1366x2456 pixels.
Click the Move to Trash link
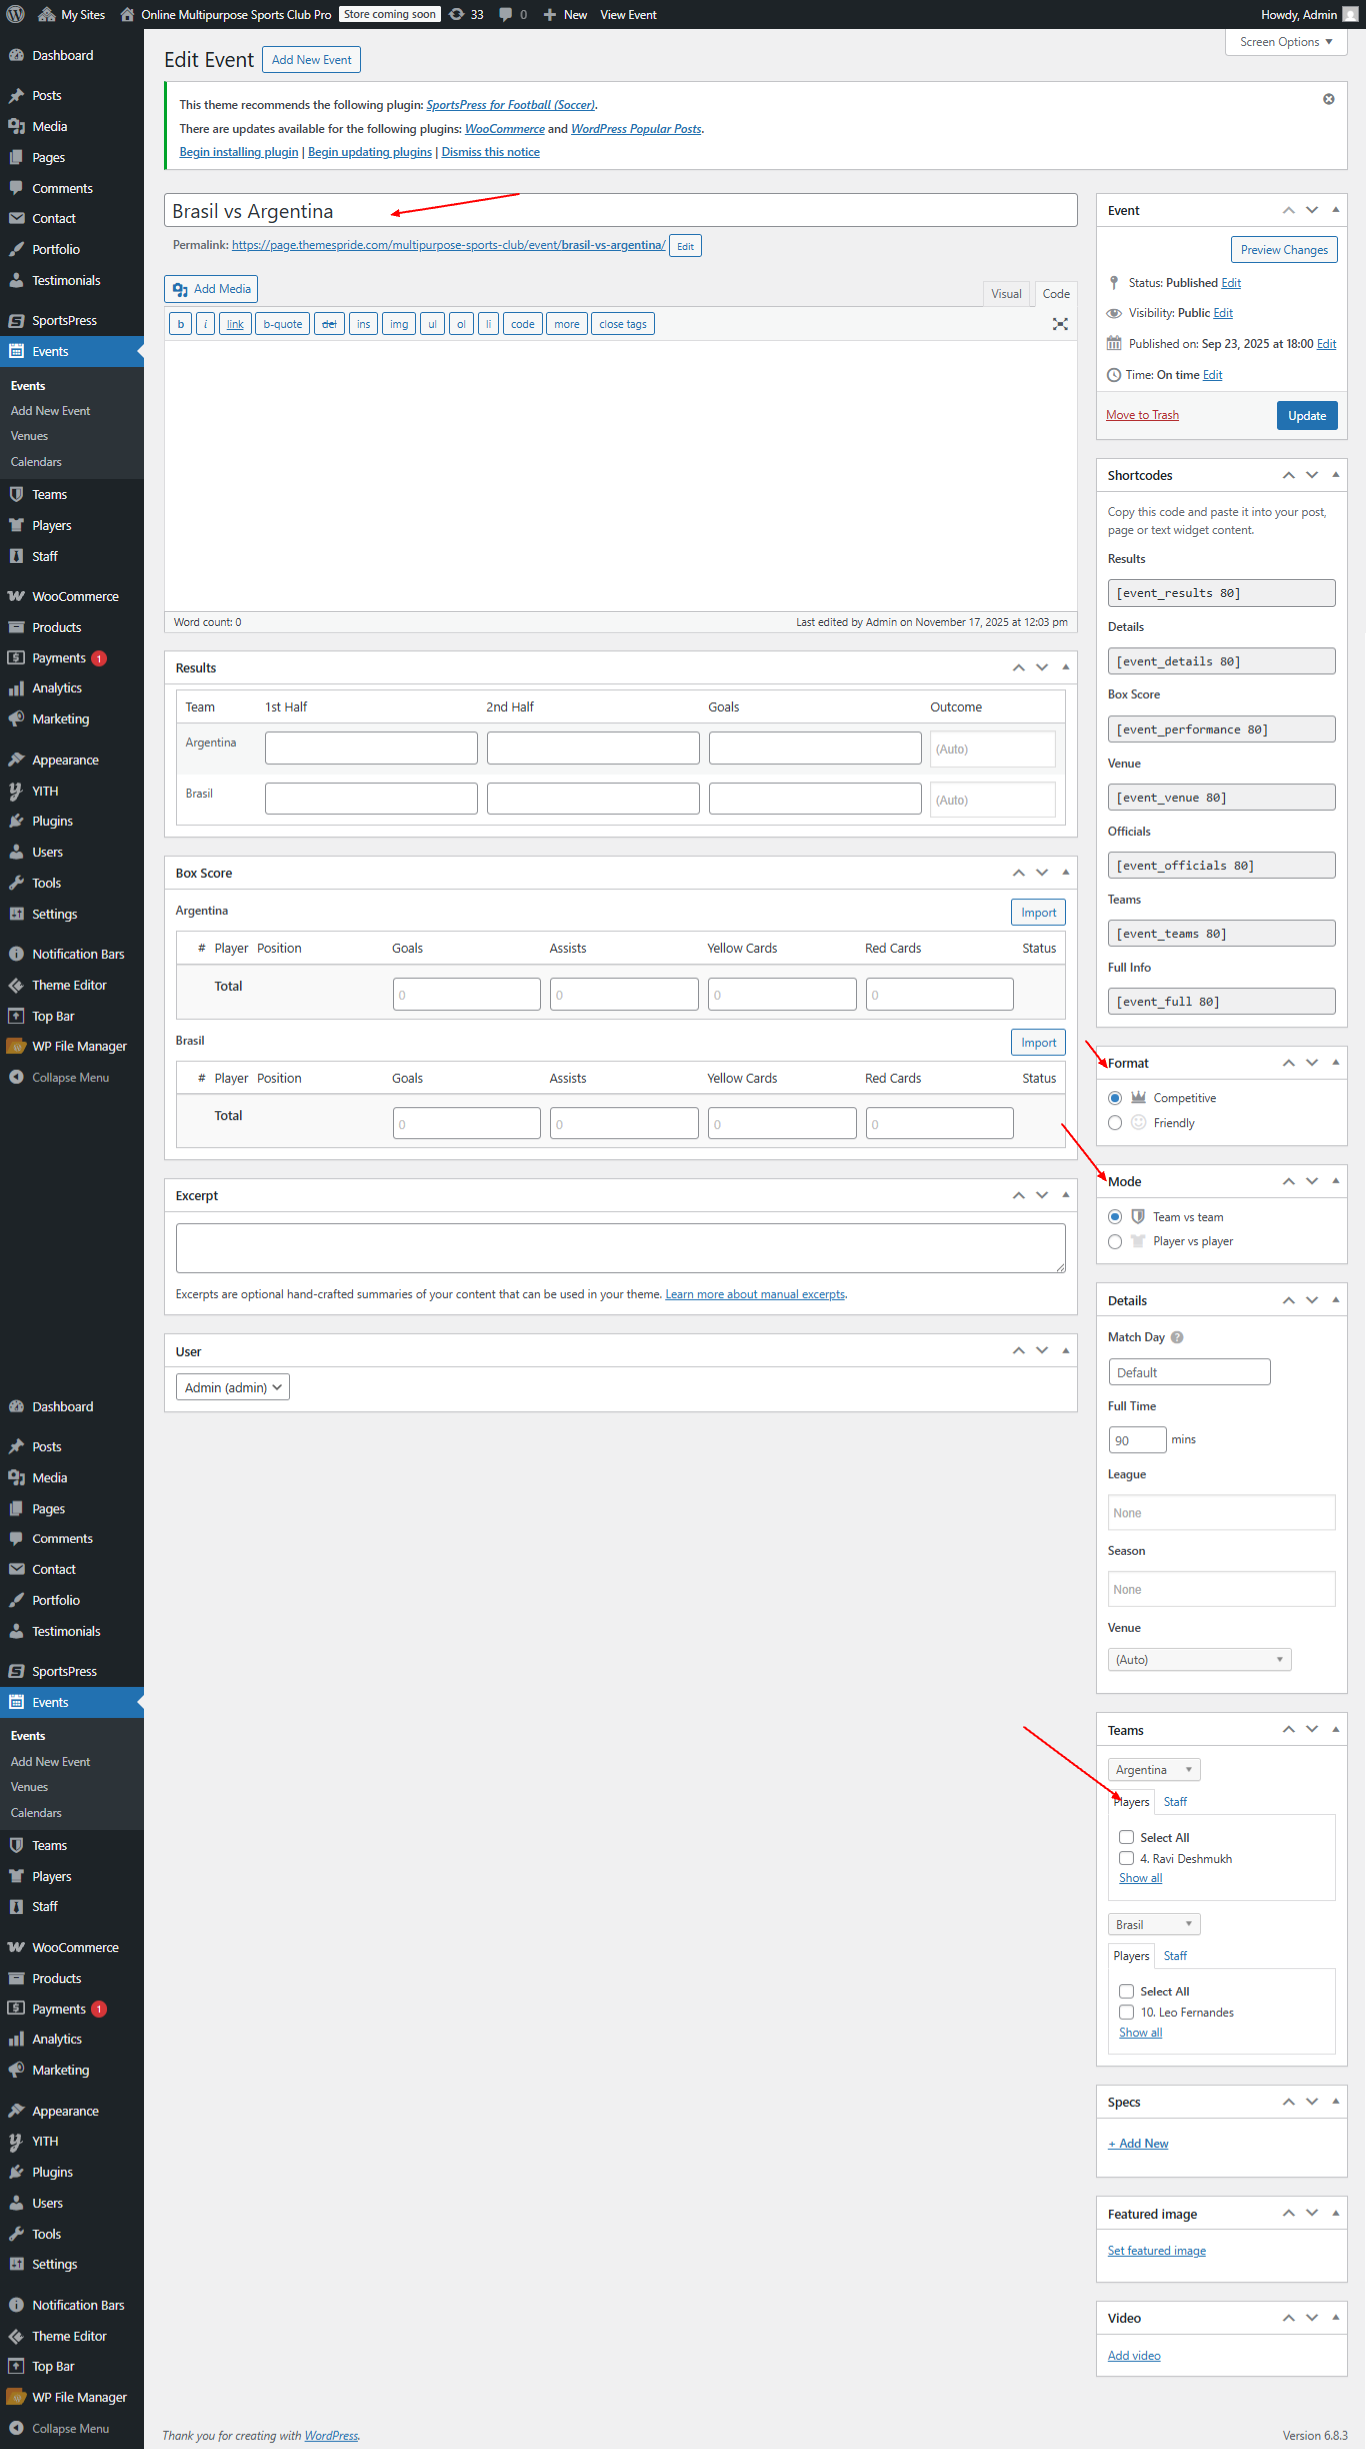pos(1142,415)
